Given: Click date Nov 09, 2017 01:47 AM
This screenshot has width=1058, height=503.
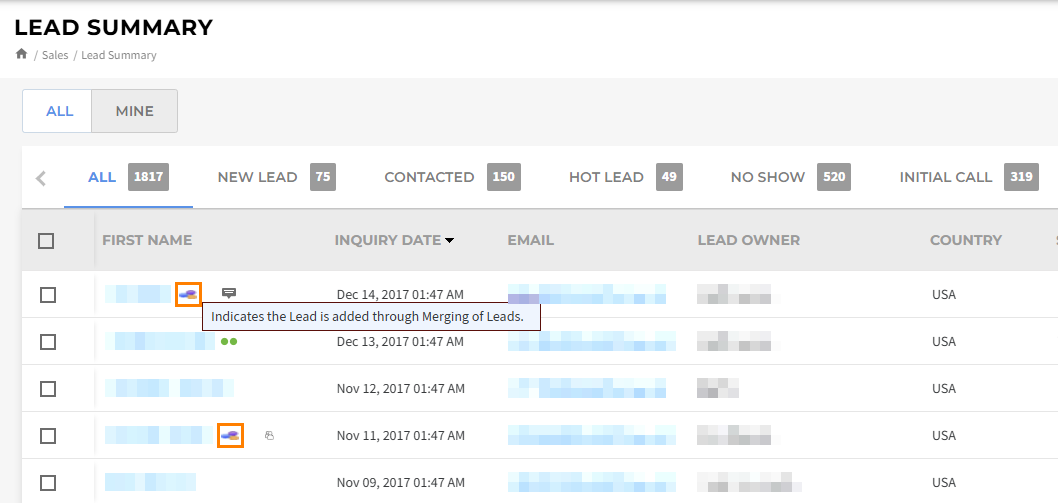Looking at the screenshot, I should pyautogui.click(x=400, y=483).
